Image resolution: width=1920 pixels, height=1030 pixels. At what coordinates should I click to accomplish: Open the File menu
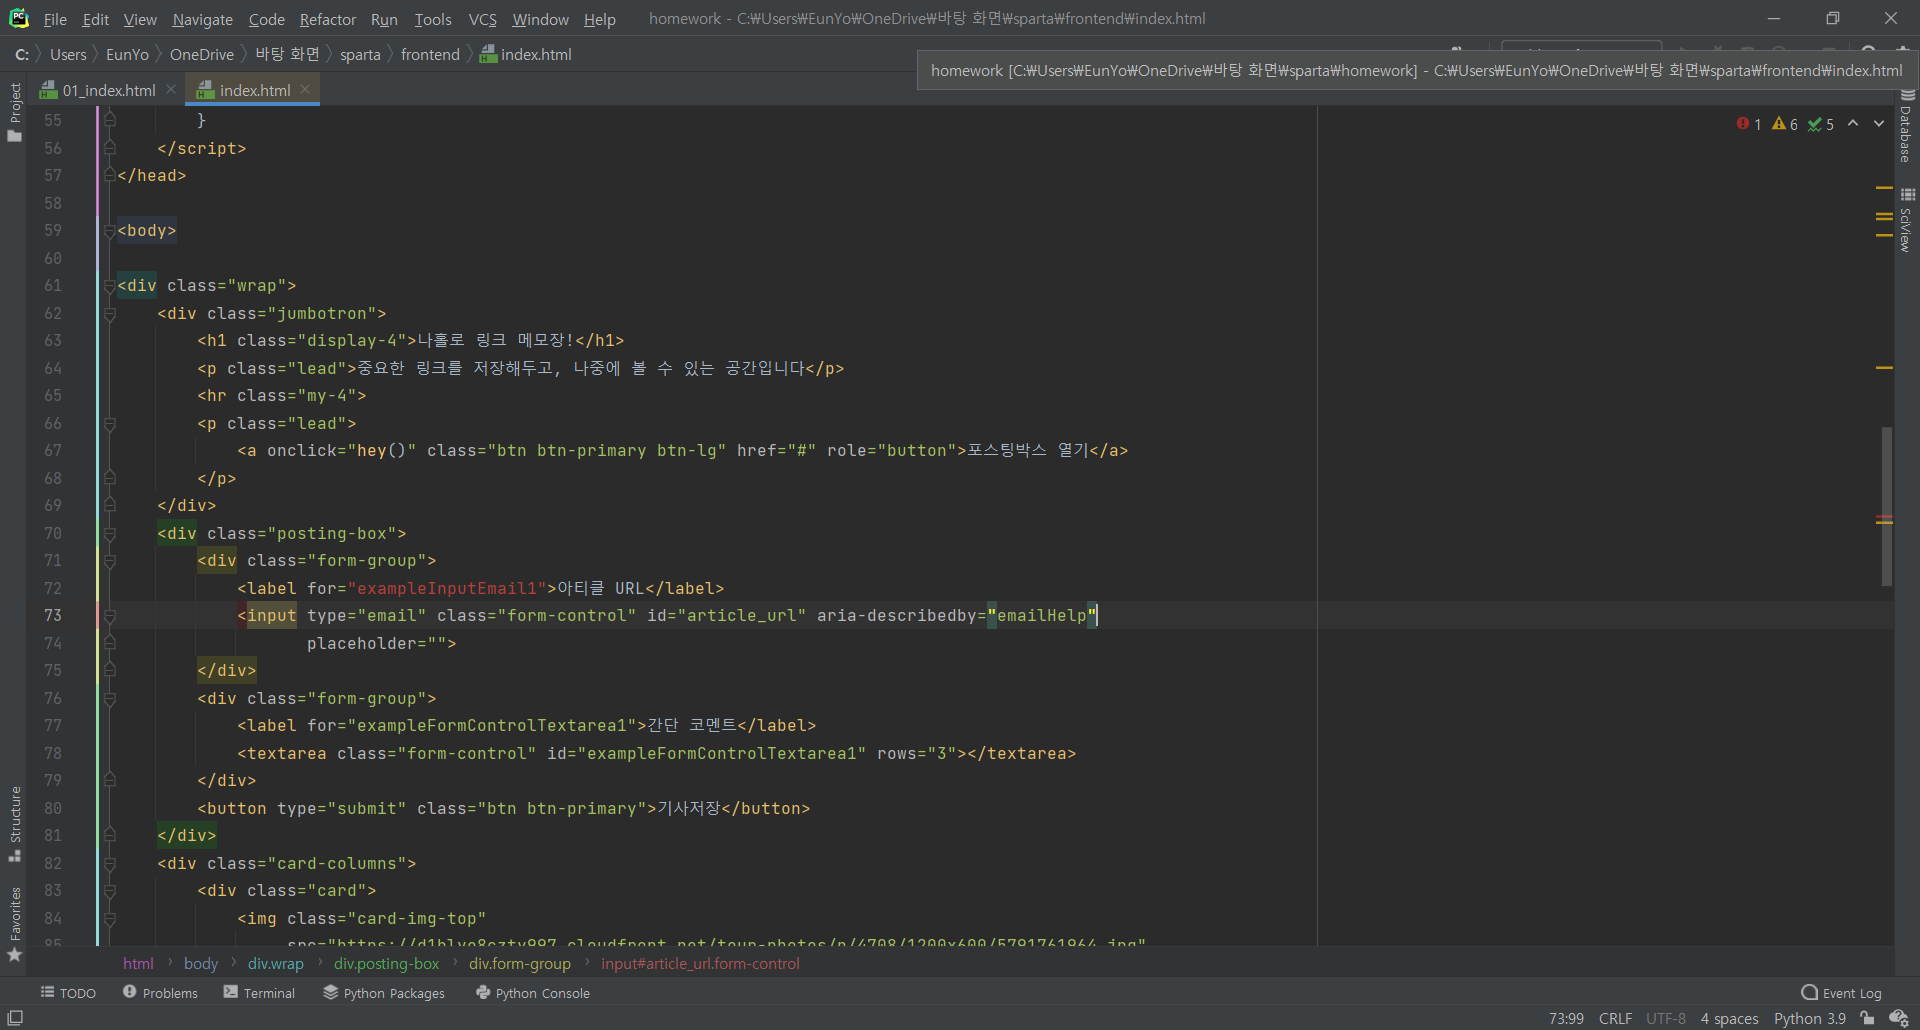pos(55,19)
